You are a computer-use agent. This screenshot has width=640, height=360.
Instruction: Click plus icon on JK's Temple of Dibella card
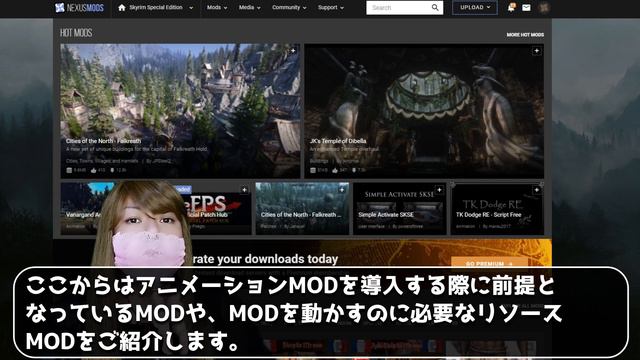(x=536, y=51)
